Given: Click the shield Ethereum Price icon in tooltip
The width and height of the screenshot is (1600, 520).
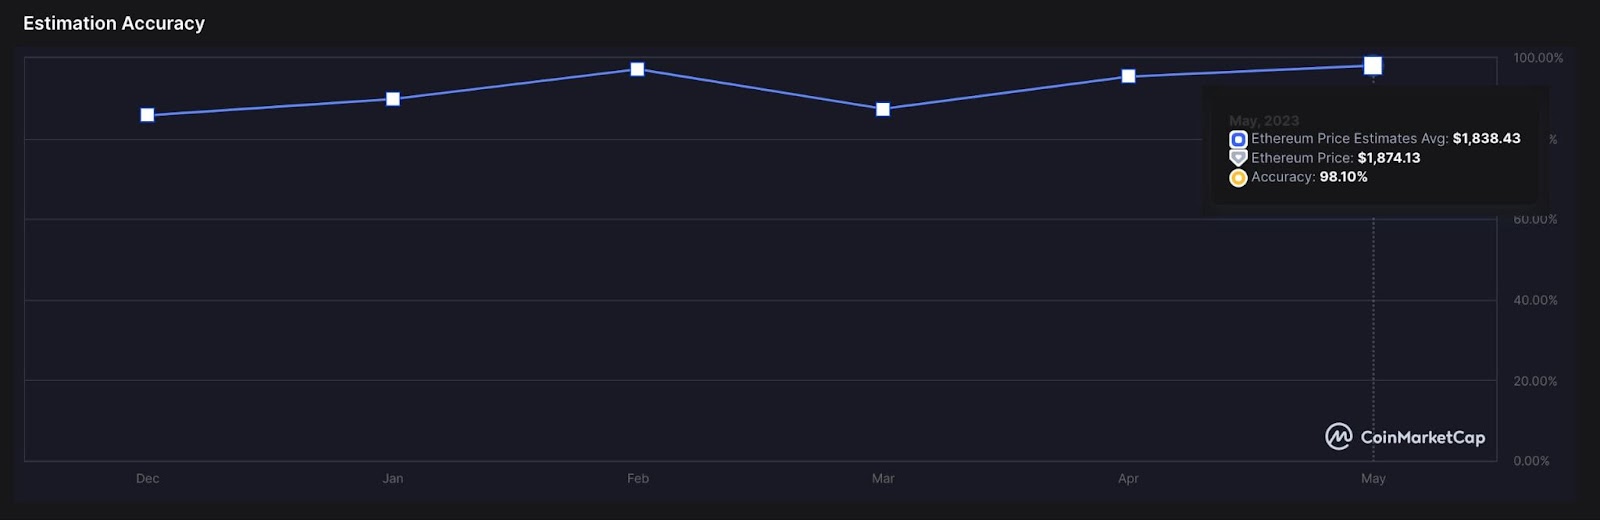Looking at the screenshot, I should point(1238,158).
